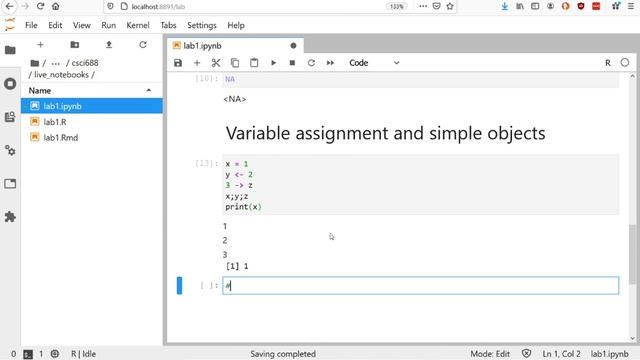Select lab1.ipynb in the file list
Image resolution: width=640 pixels, height=360 pixels.
[92, 106]
